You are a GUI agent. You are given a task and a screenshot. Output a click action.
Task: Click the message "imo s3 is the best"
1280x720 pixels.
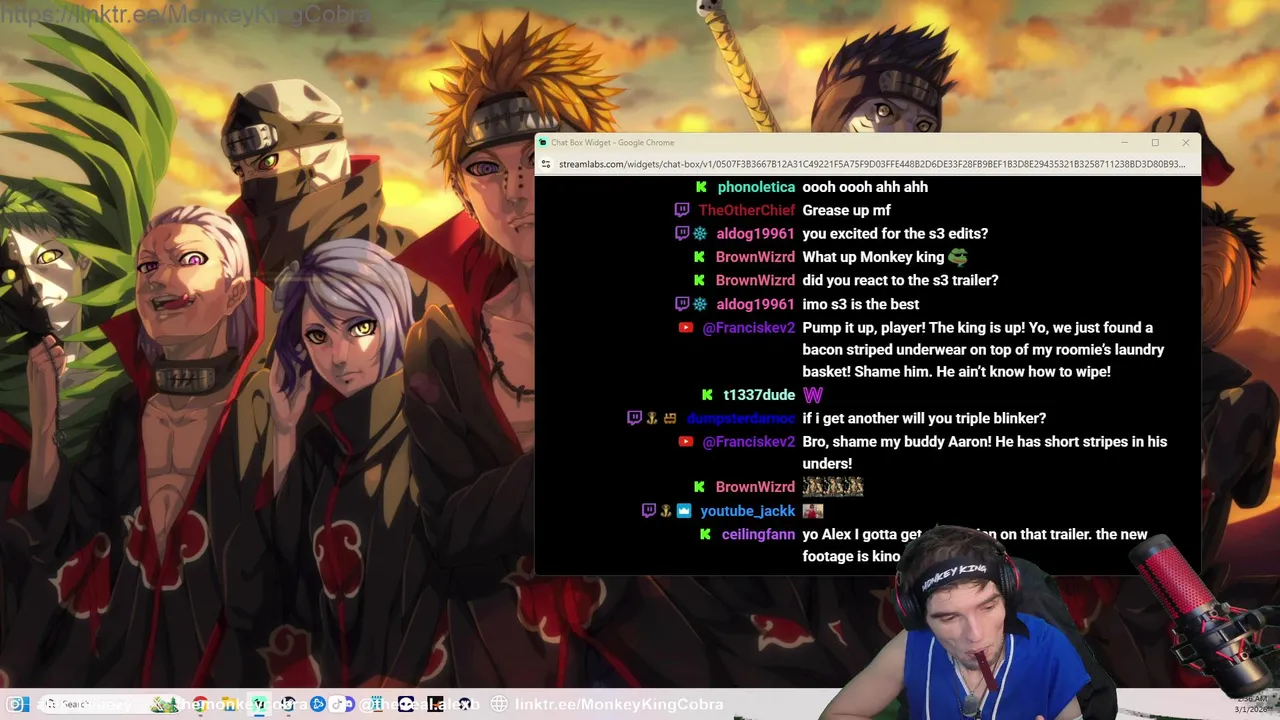pyautogui.click(x=861, y=304)
